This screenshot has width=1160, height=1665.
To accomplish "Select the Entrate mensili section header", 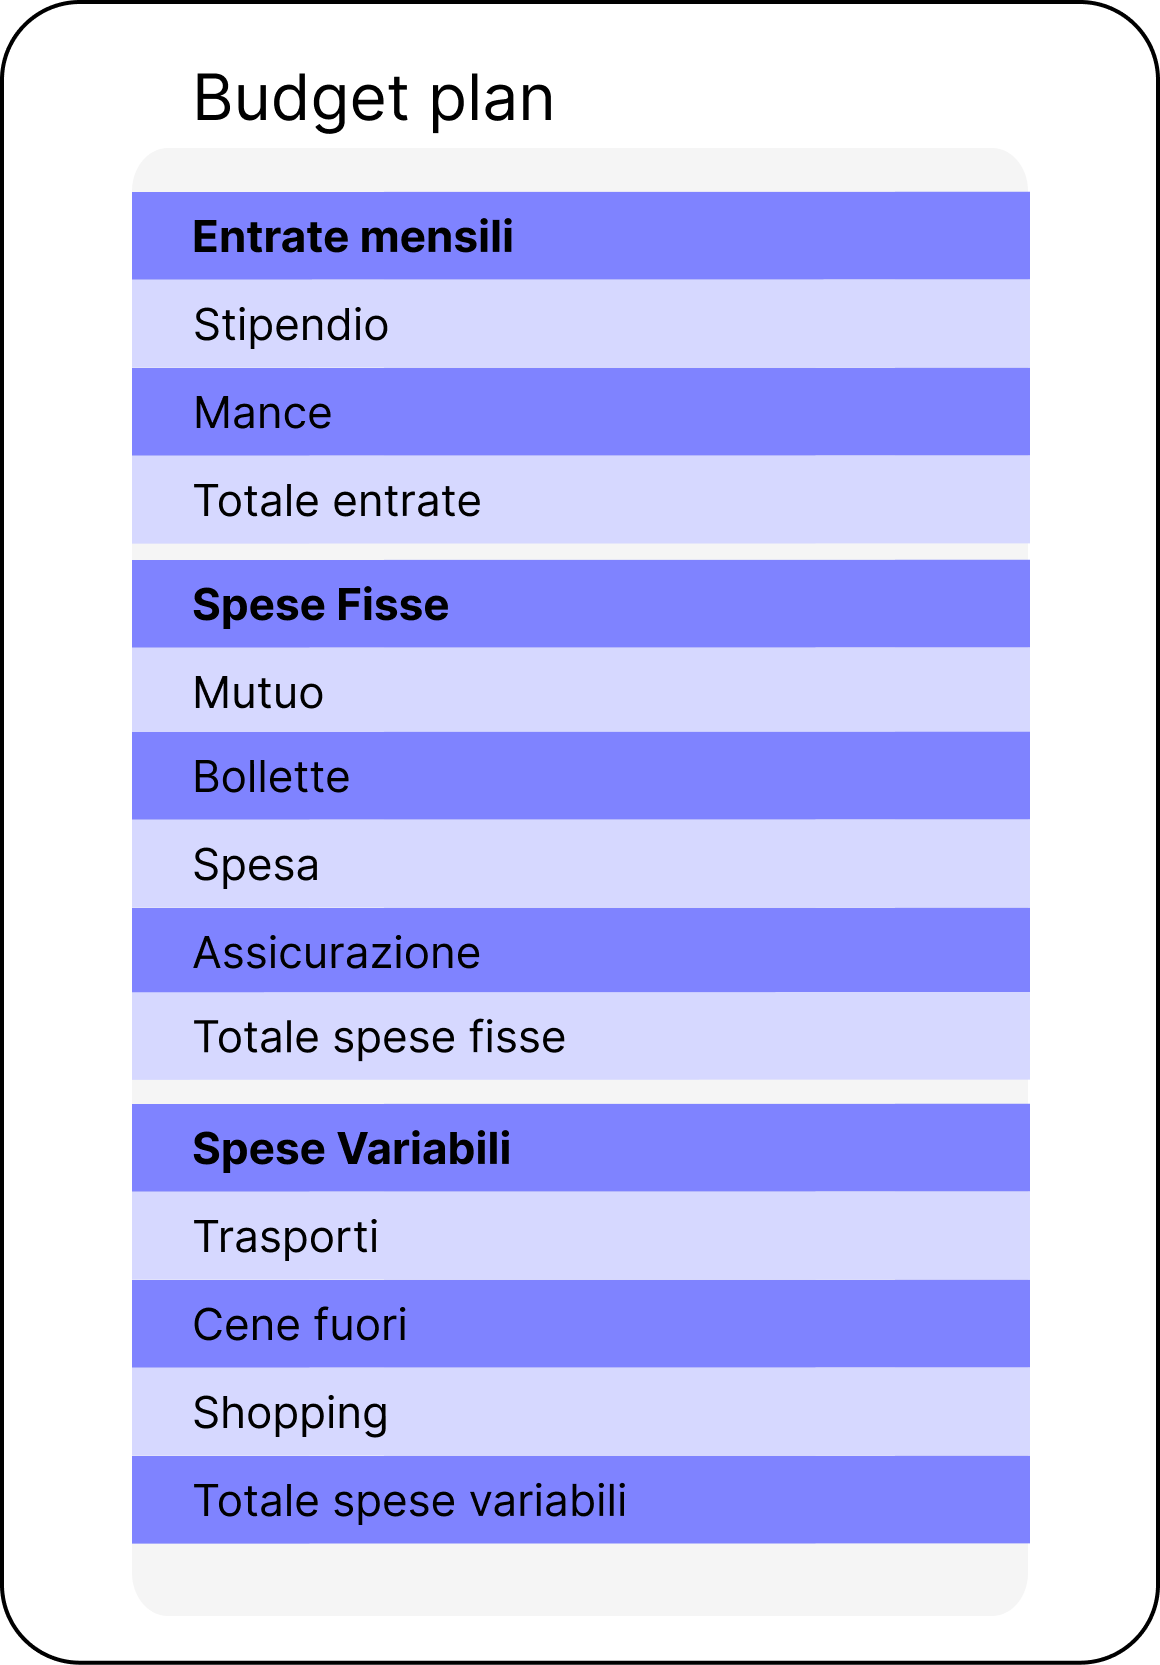I will click(580, 236).
